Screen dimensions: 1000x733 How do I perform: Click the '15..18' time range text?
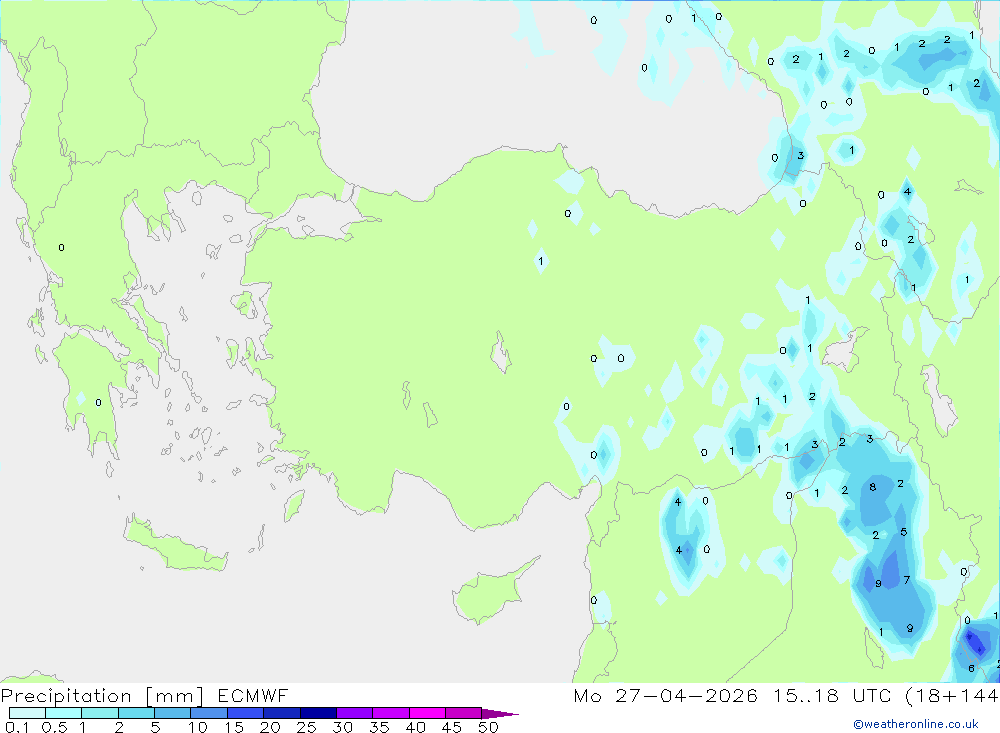tap(806, 695)
